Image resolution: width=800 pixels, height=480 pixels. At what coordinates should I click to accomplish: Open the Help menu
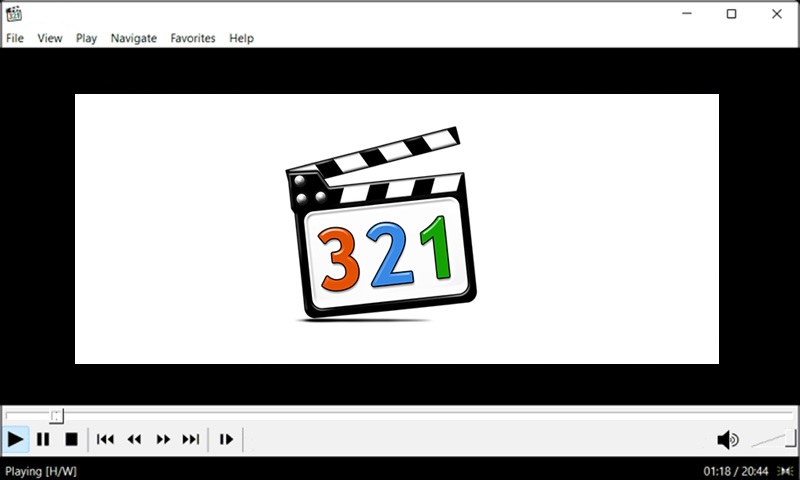click(x=241, y=38)
